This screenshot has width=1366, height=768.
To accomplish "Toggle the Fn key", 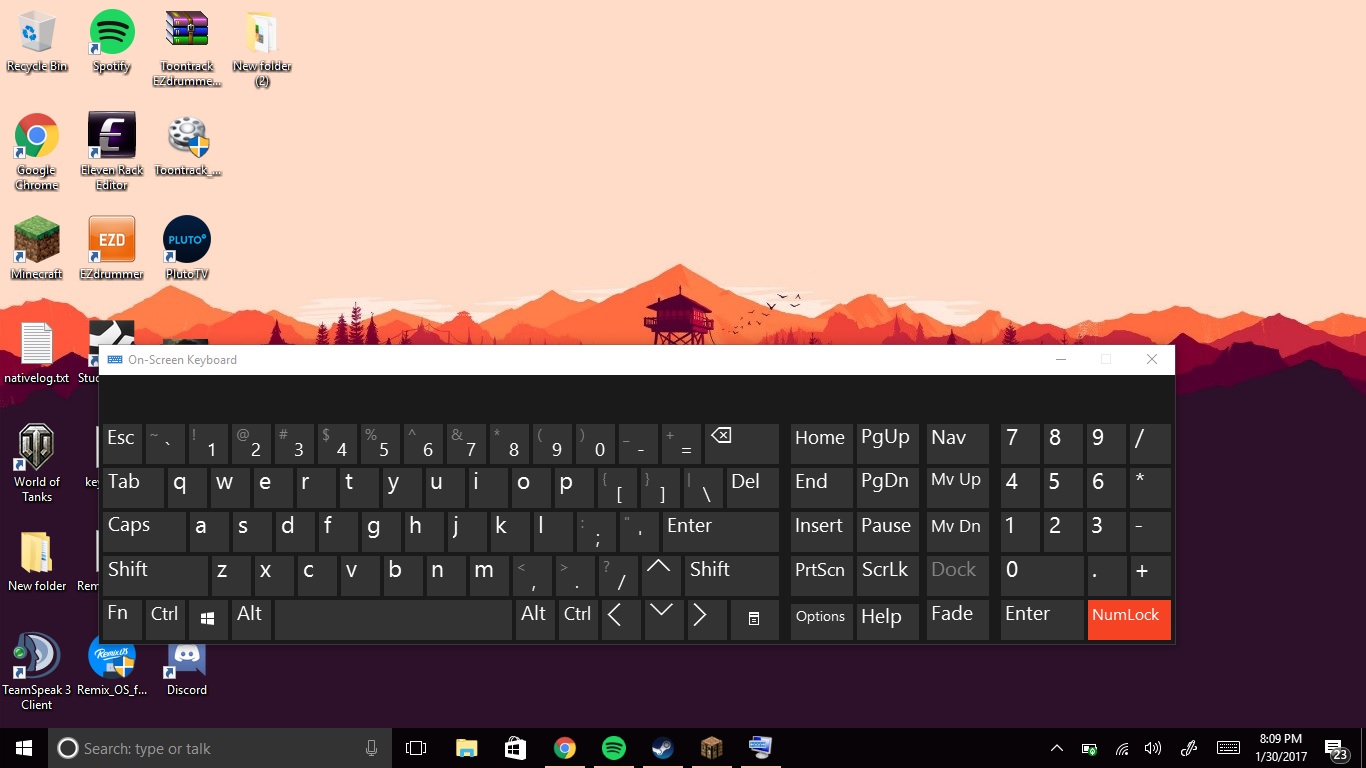I will (122, 620).
